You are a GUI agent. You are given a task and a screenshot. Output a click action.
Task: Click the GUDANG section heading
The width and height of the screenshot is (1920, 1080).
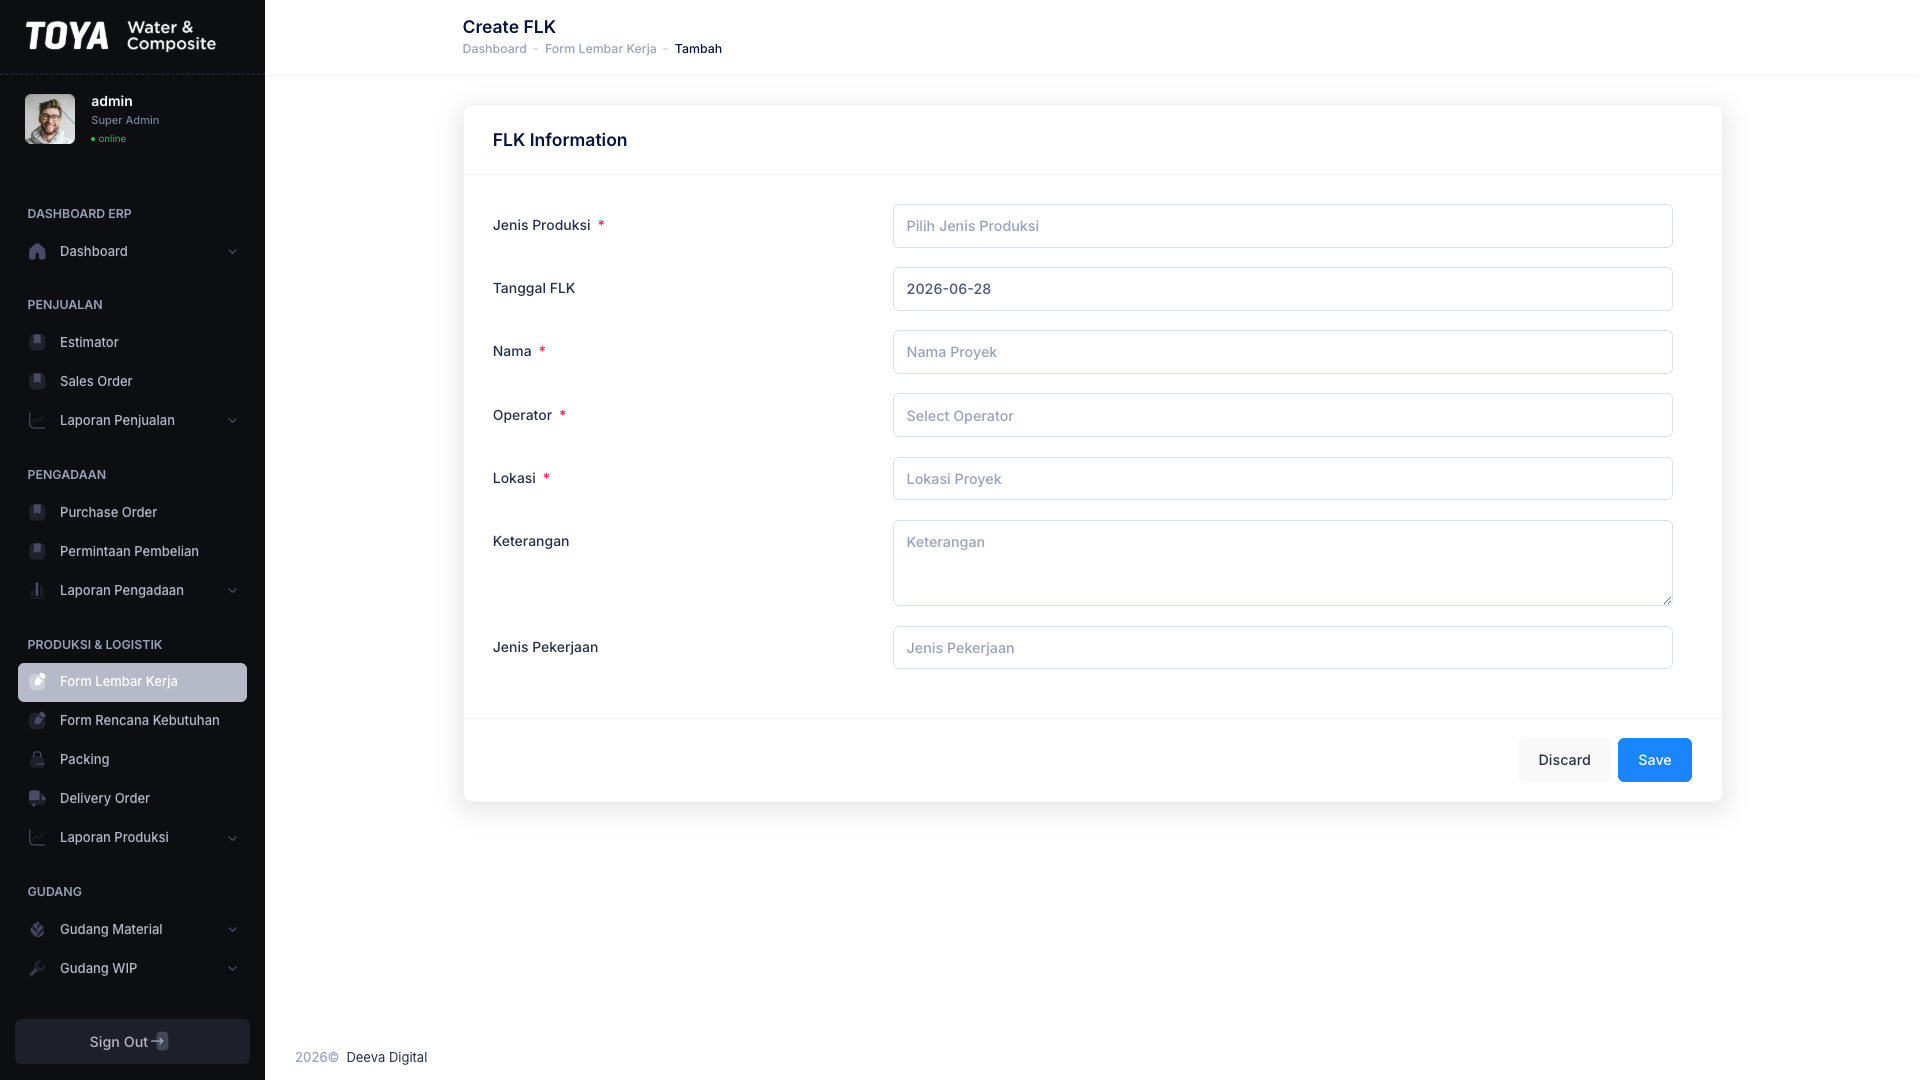(x=55, y=892)
